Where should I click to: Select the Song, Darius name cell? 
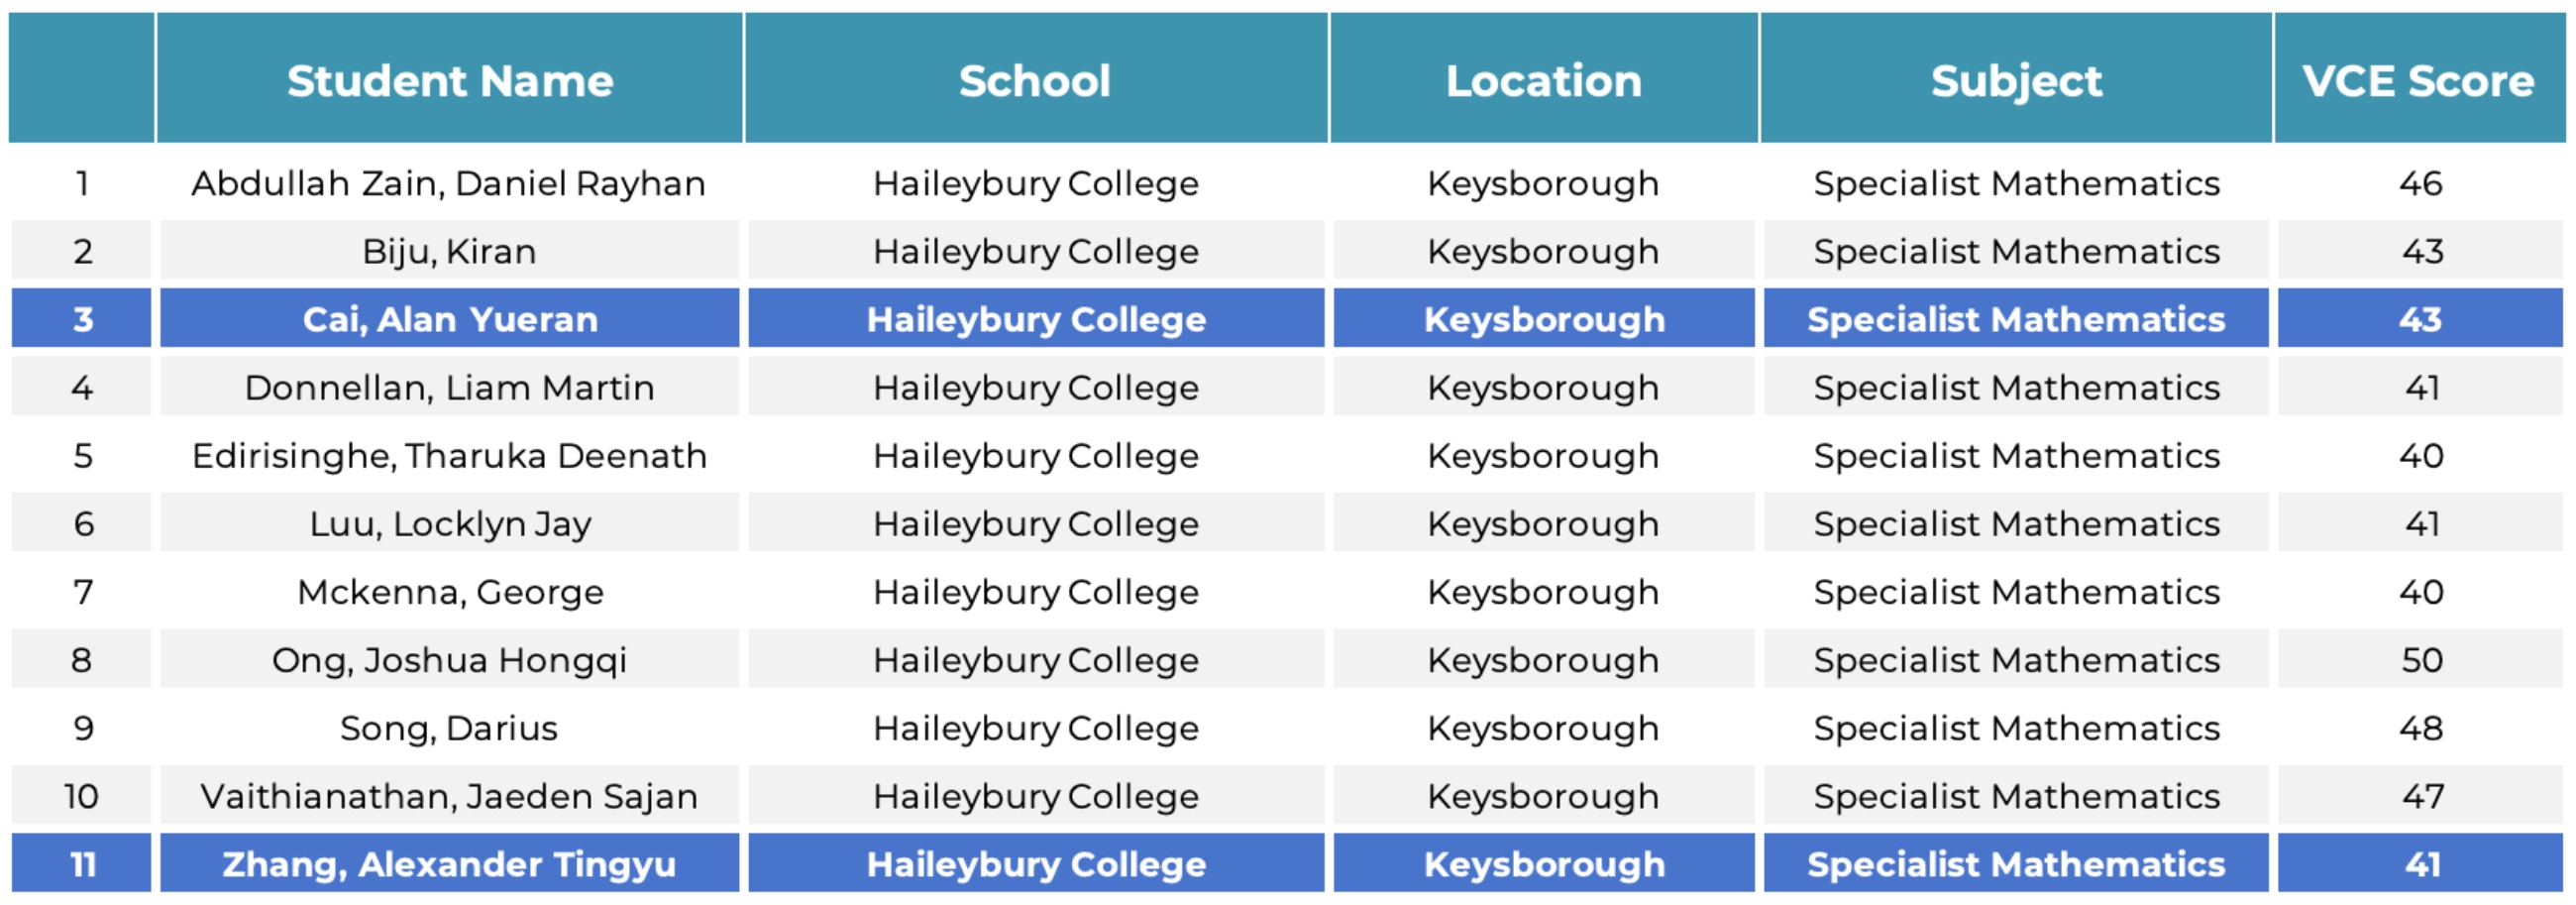[x=449, y=727]
